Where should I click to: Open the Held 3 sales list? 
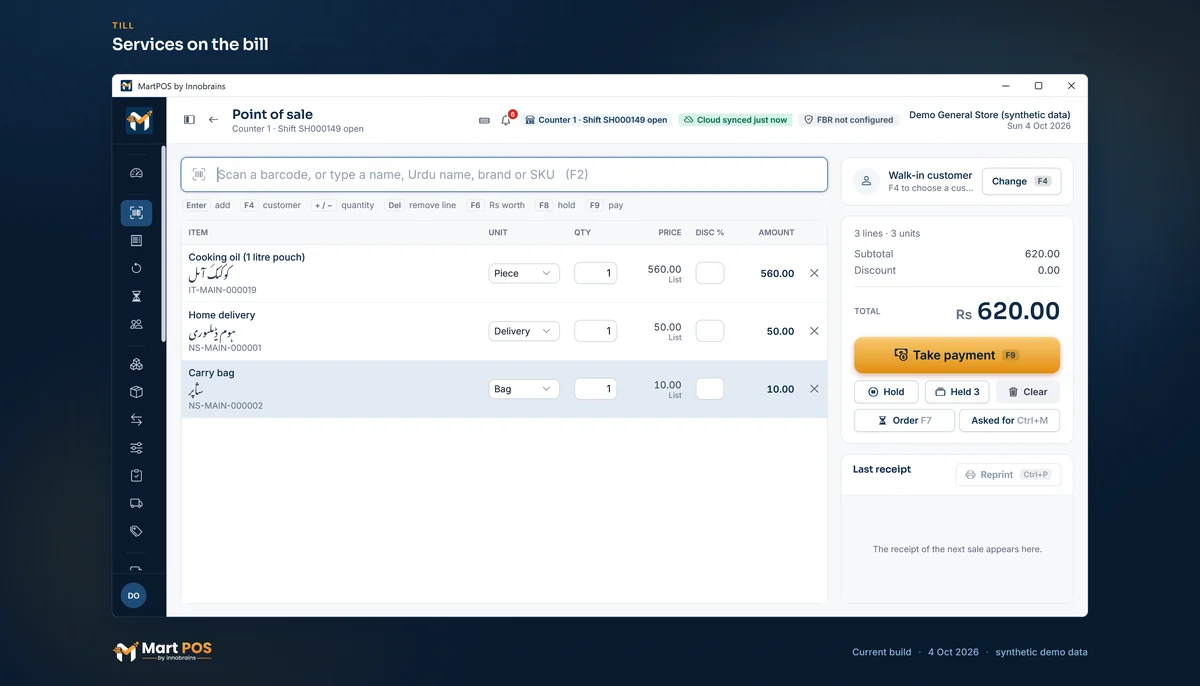coord(957,392)
